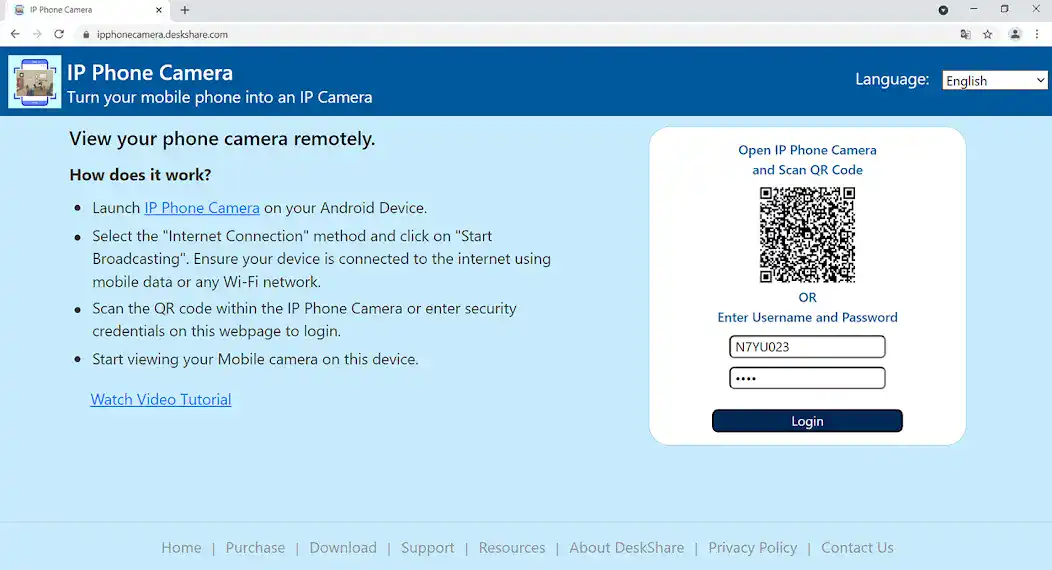Open the About DeskShare footer link

[x=627, y=548]
